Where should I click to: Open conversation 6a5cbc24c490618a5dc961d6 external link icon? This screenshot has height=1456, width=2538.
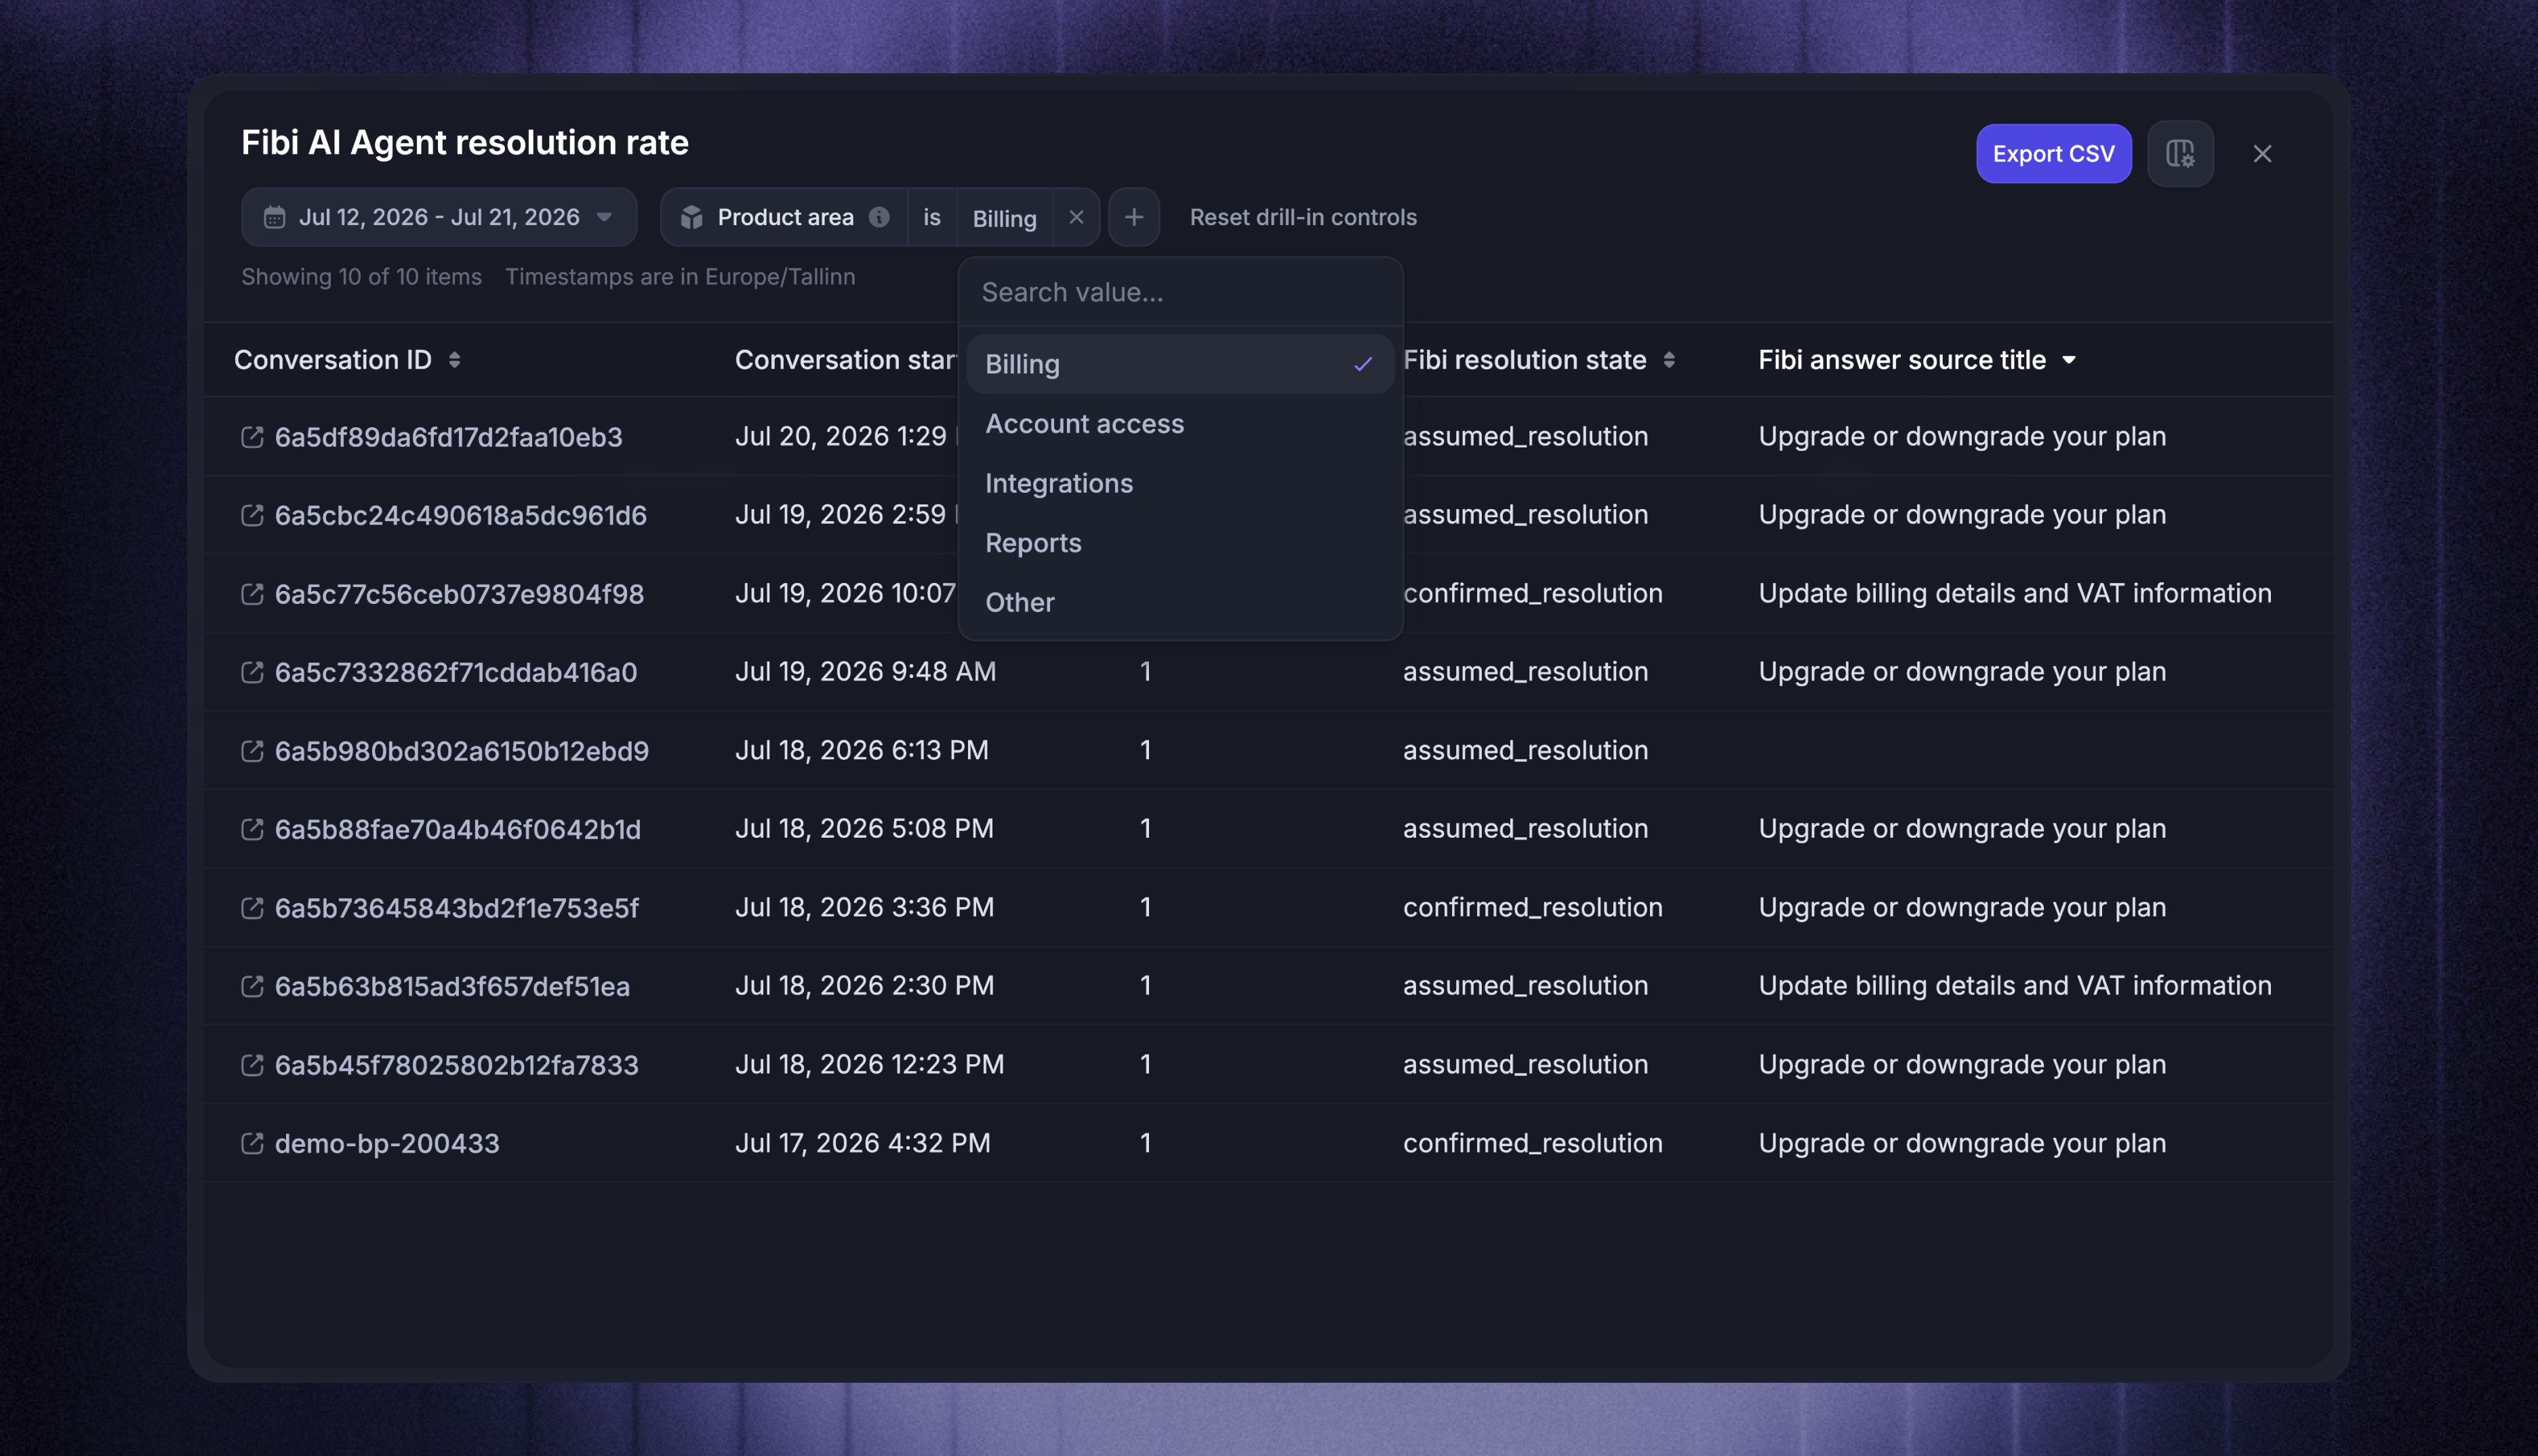252,515
